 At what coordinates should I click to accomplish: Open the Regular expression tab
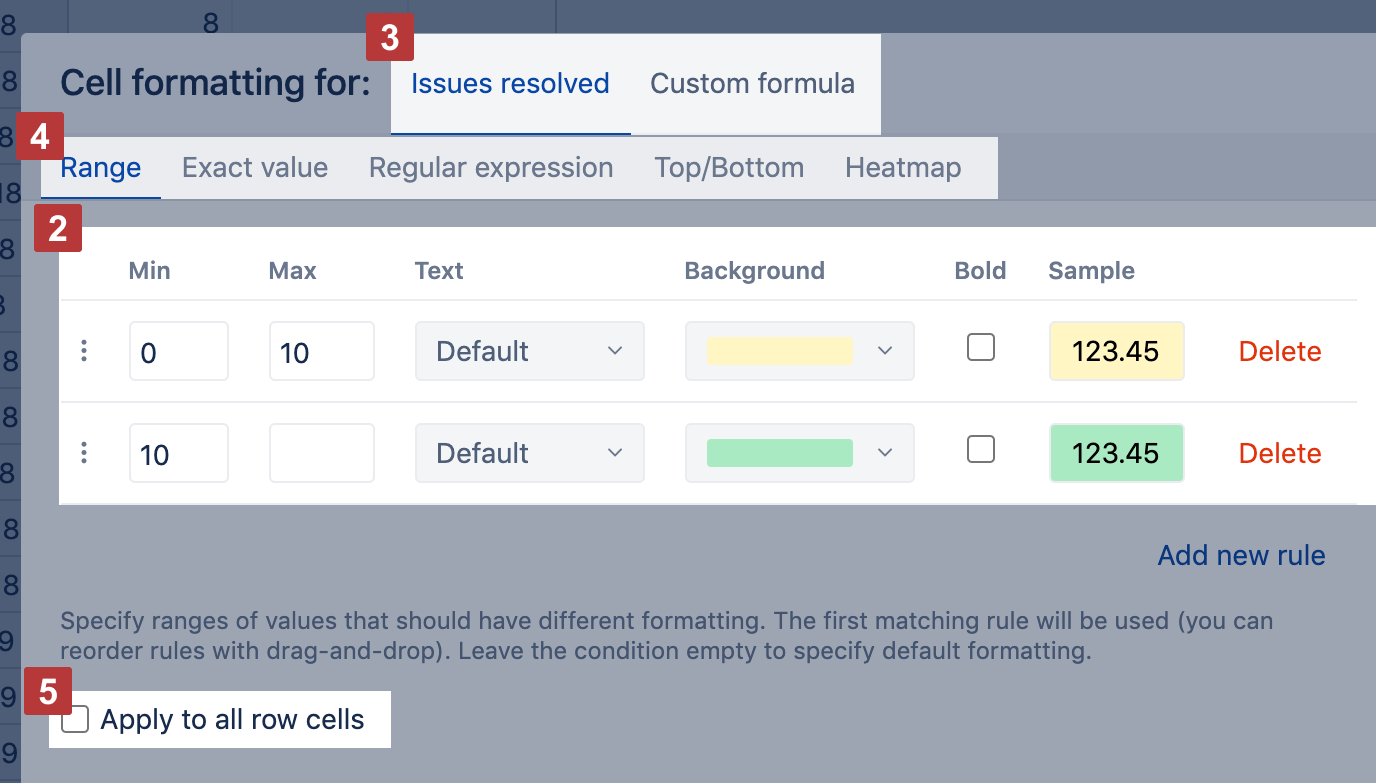pyautogui.click(x=491, y=167)
